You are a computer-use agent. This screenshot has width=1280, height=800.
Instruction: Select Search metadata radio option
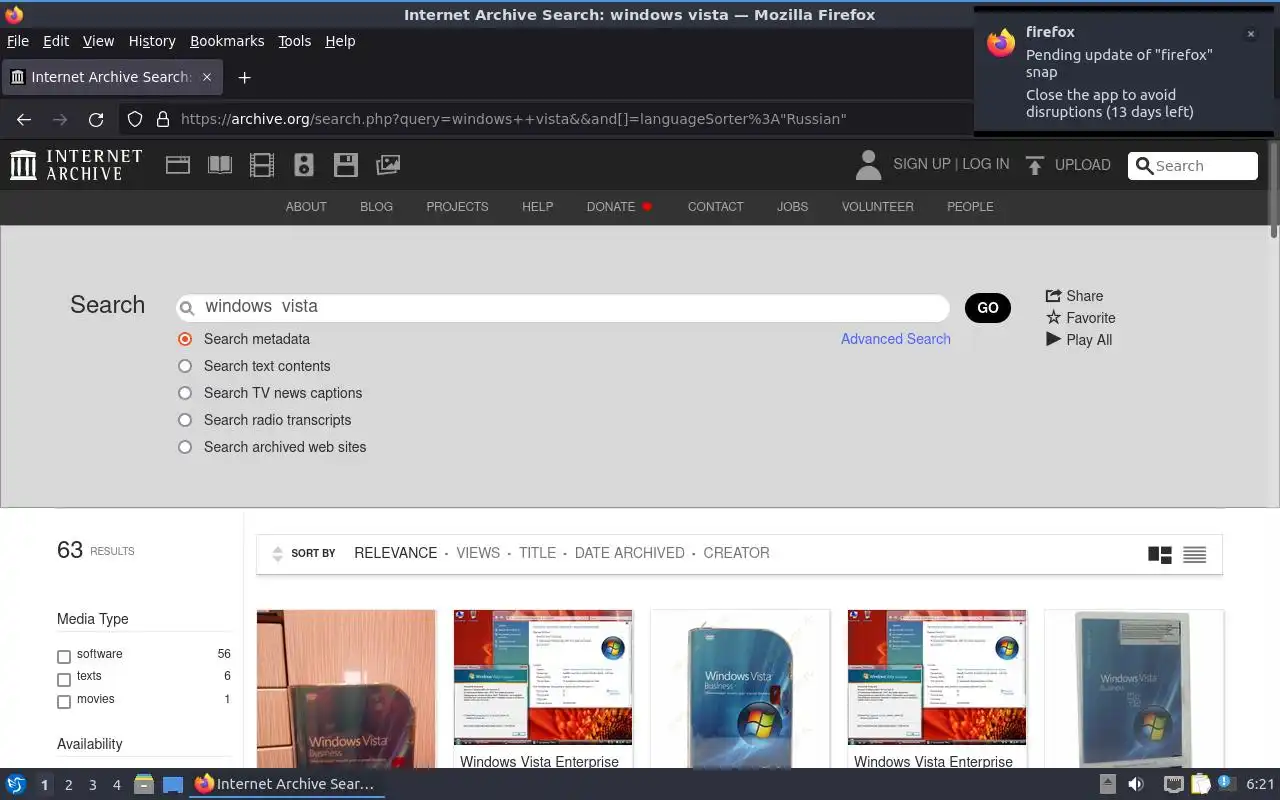[x=185, y=339]
